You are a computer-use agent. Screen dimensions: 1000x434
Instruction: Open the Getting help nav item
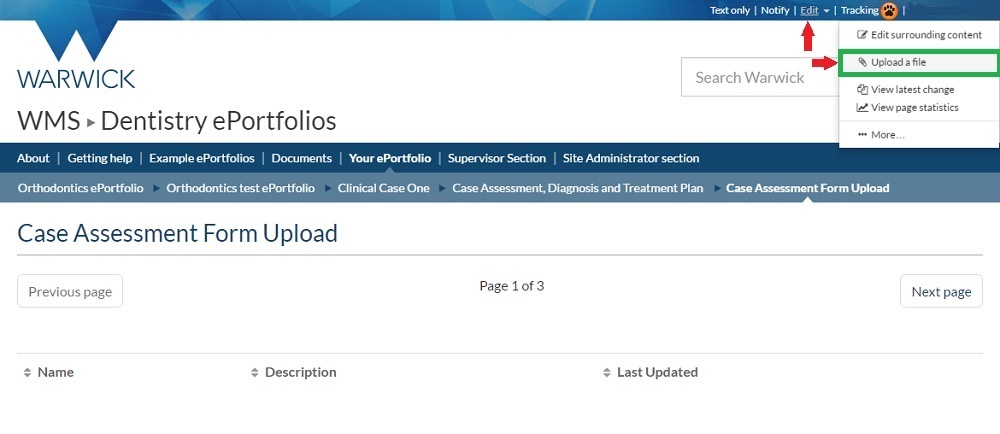100,158
